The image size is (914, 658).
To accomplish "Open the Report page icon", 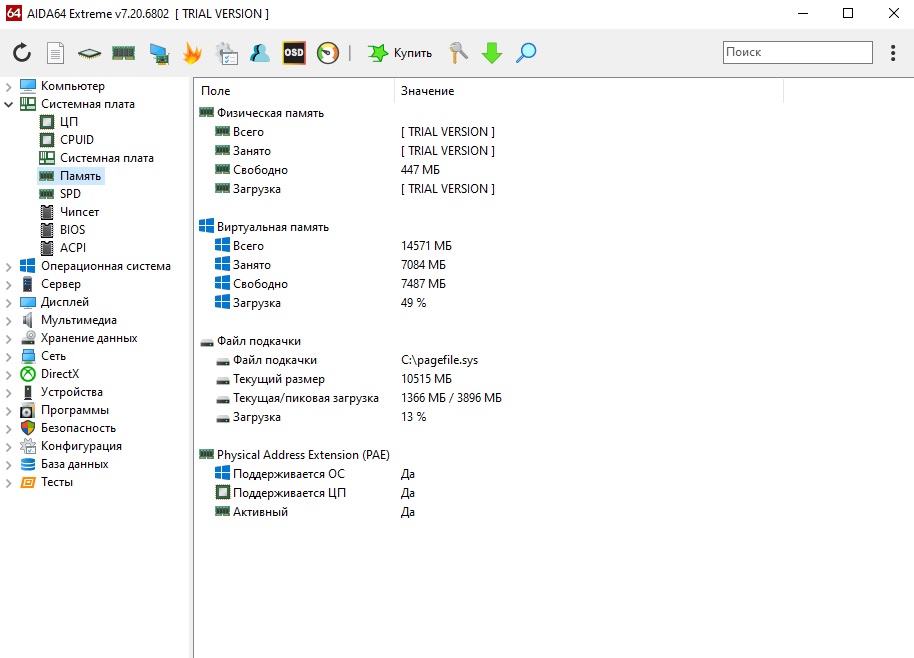I will [x=55, y=53].
